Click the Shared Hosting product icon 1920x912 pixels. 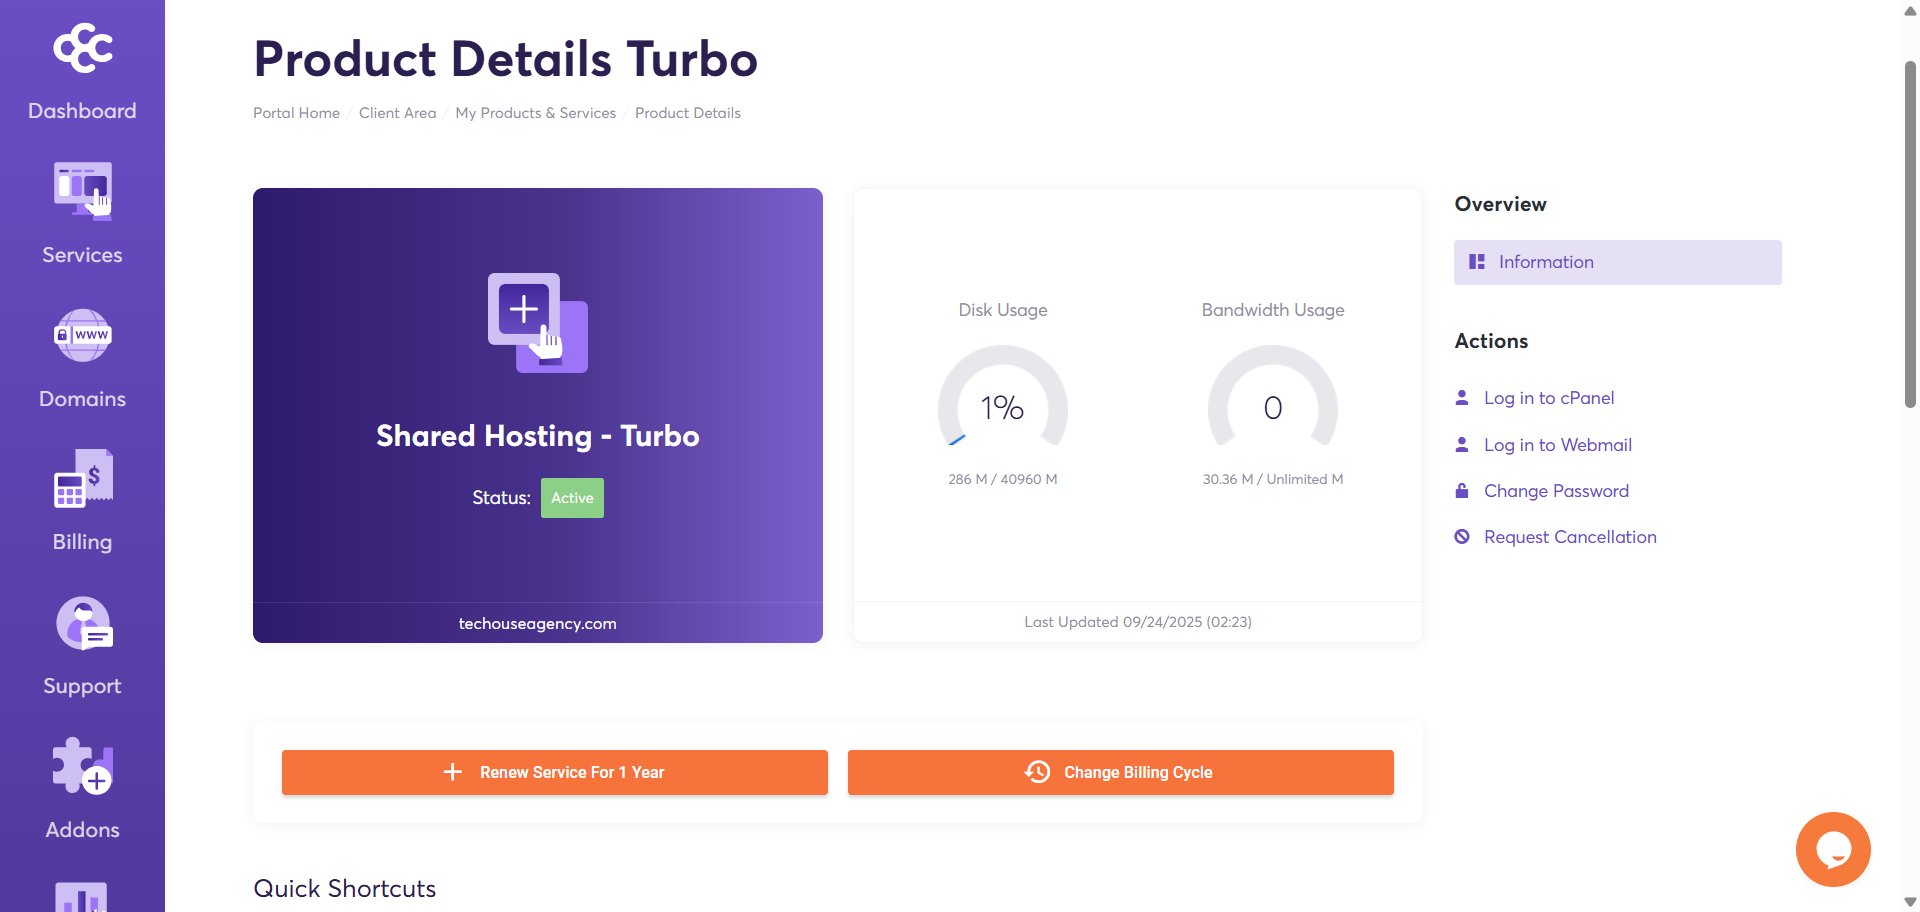tap(538, 323)
